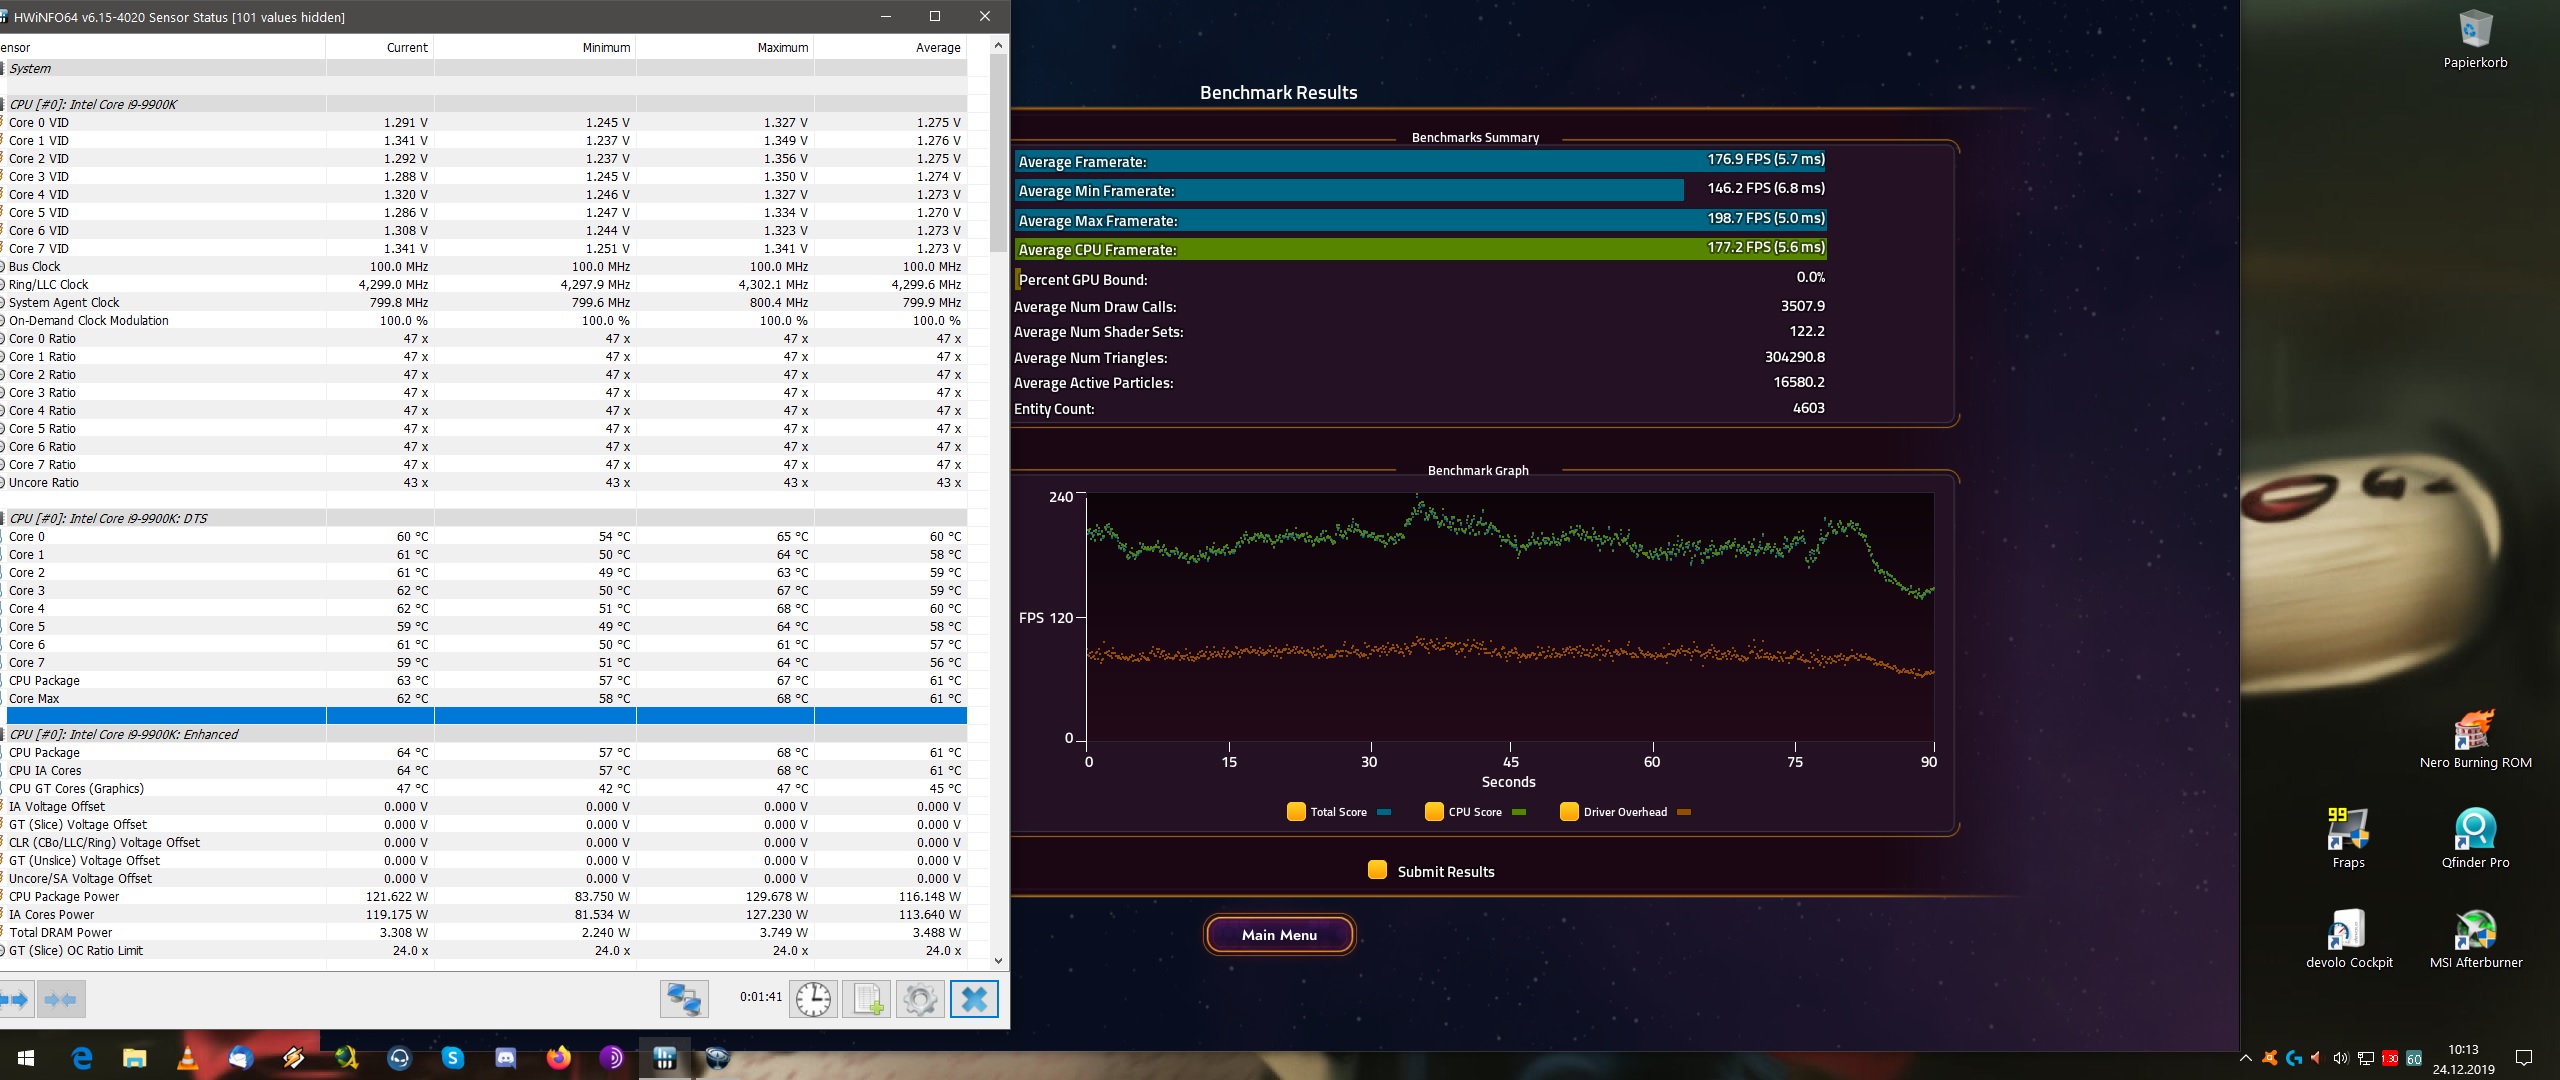Toggle the CPU Score graph checkbox
The image size is (2560, 1080).
point(1434,811)
